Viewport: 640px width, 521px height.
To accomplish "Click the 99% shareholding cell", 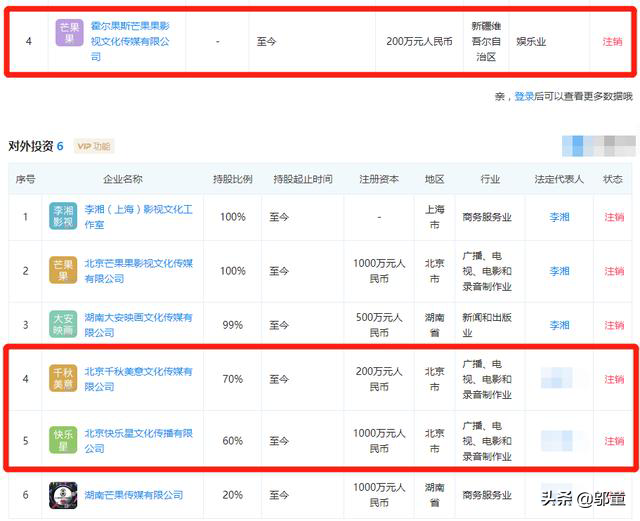I will [x=233, y=325].
